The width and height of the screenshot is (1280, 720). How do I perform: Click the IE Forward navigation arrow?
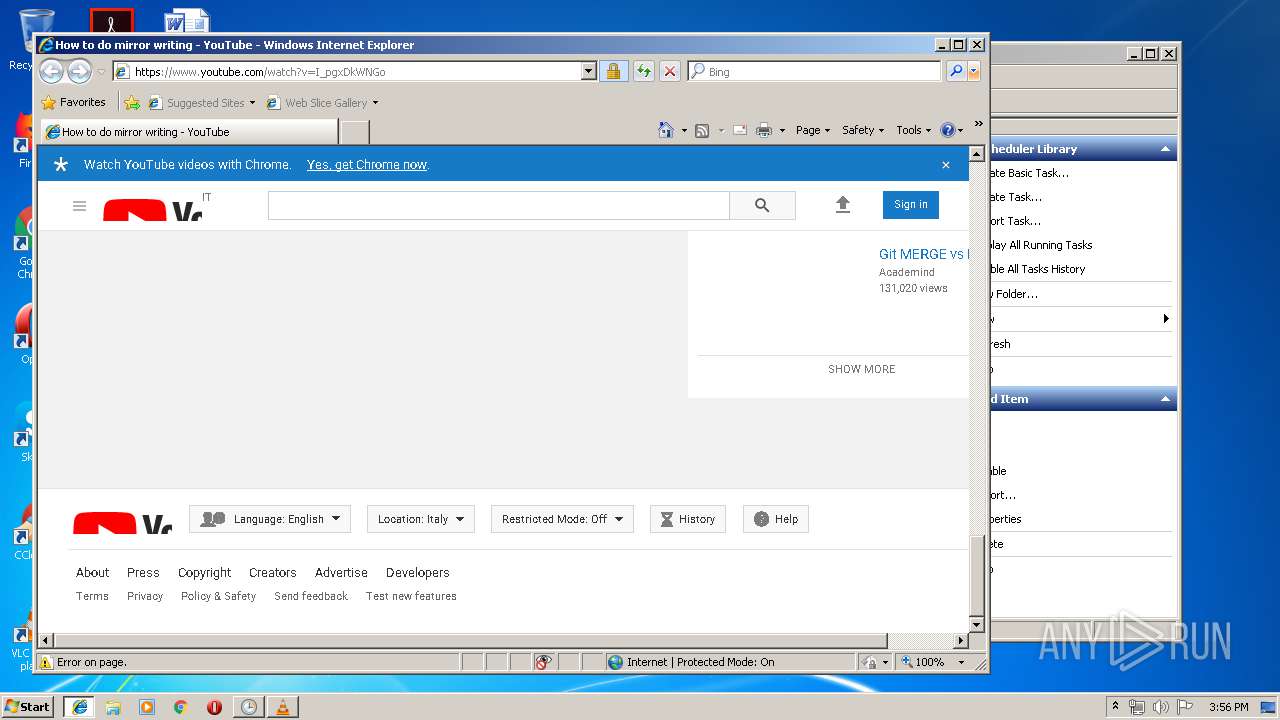(x=79, y=71)
